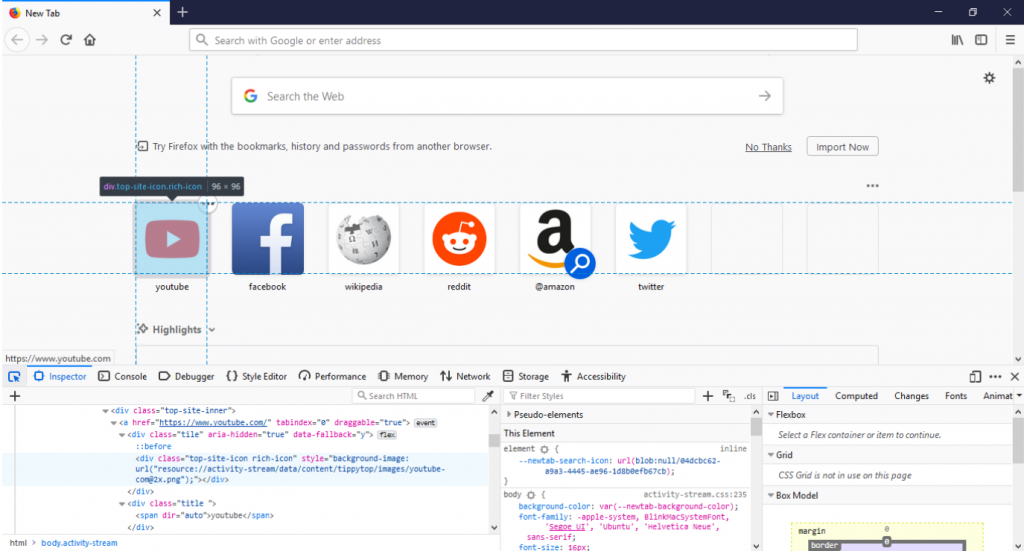Select the Changes sidebar tab
This screenshot has height=551, width=1024.
click(911, 396)
